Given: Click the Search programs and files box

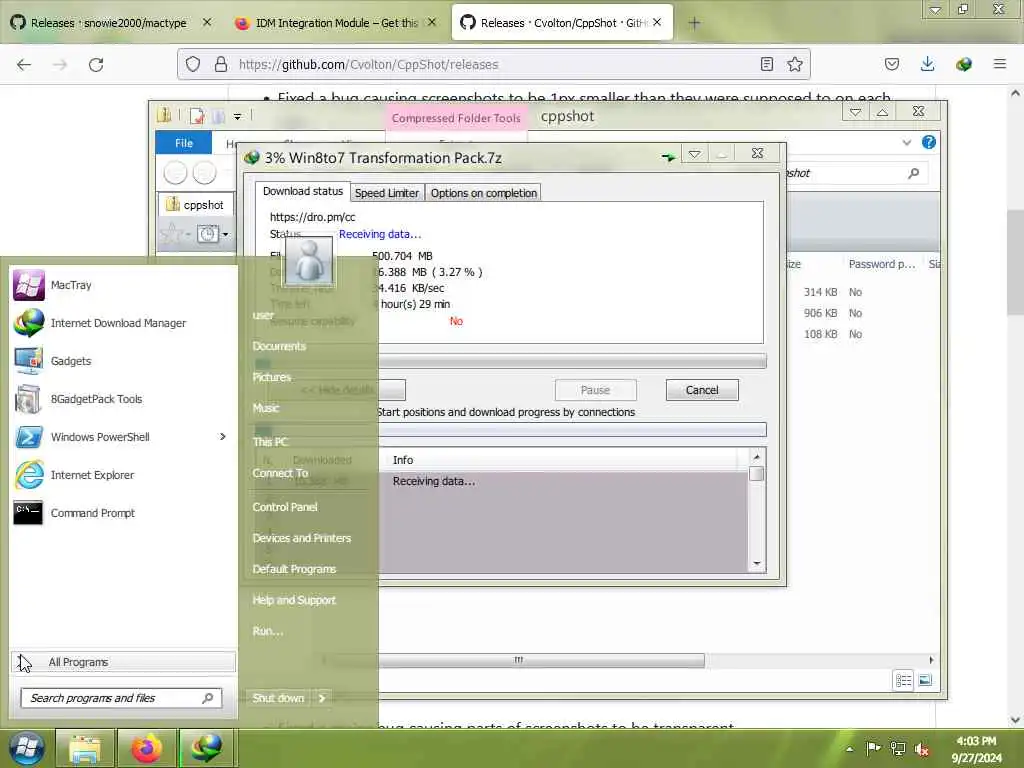Looking at the screenshot, I should 121,698.
